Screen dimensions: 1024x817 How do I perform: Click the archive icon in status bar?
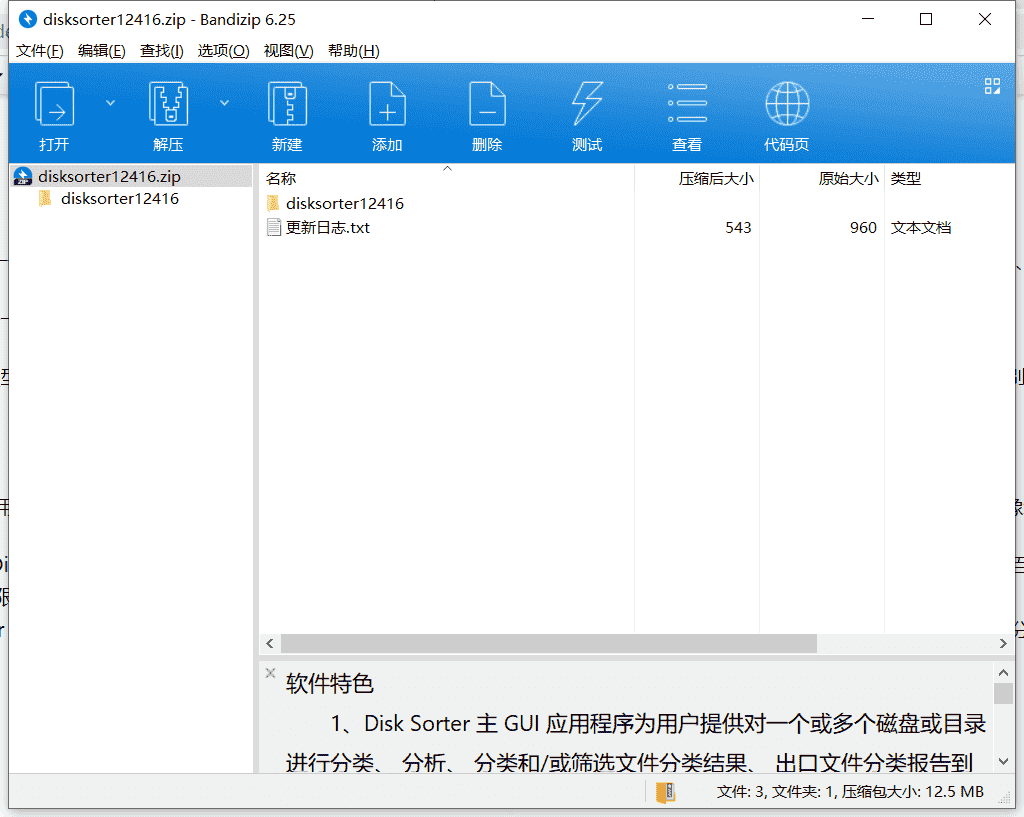pyautogui.click(x=665, y=792)
